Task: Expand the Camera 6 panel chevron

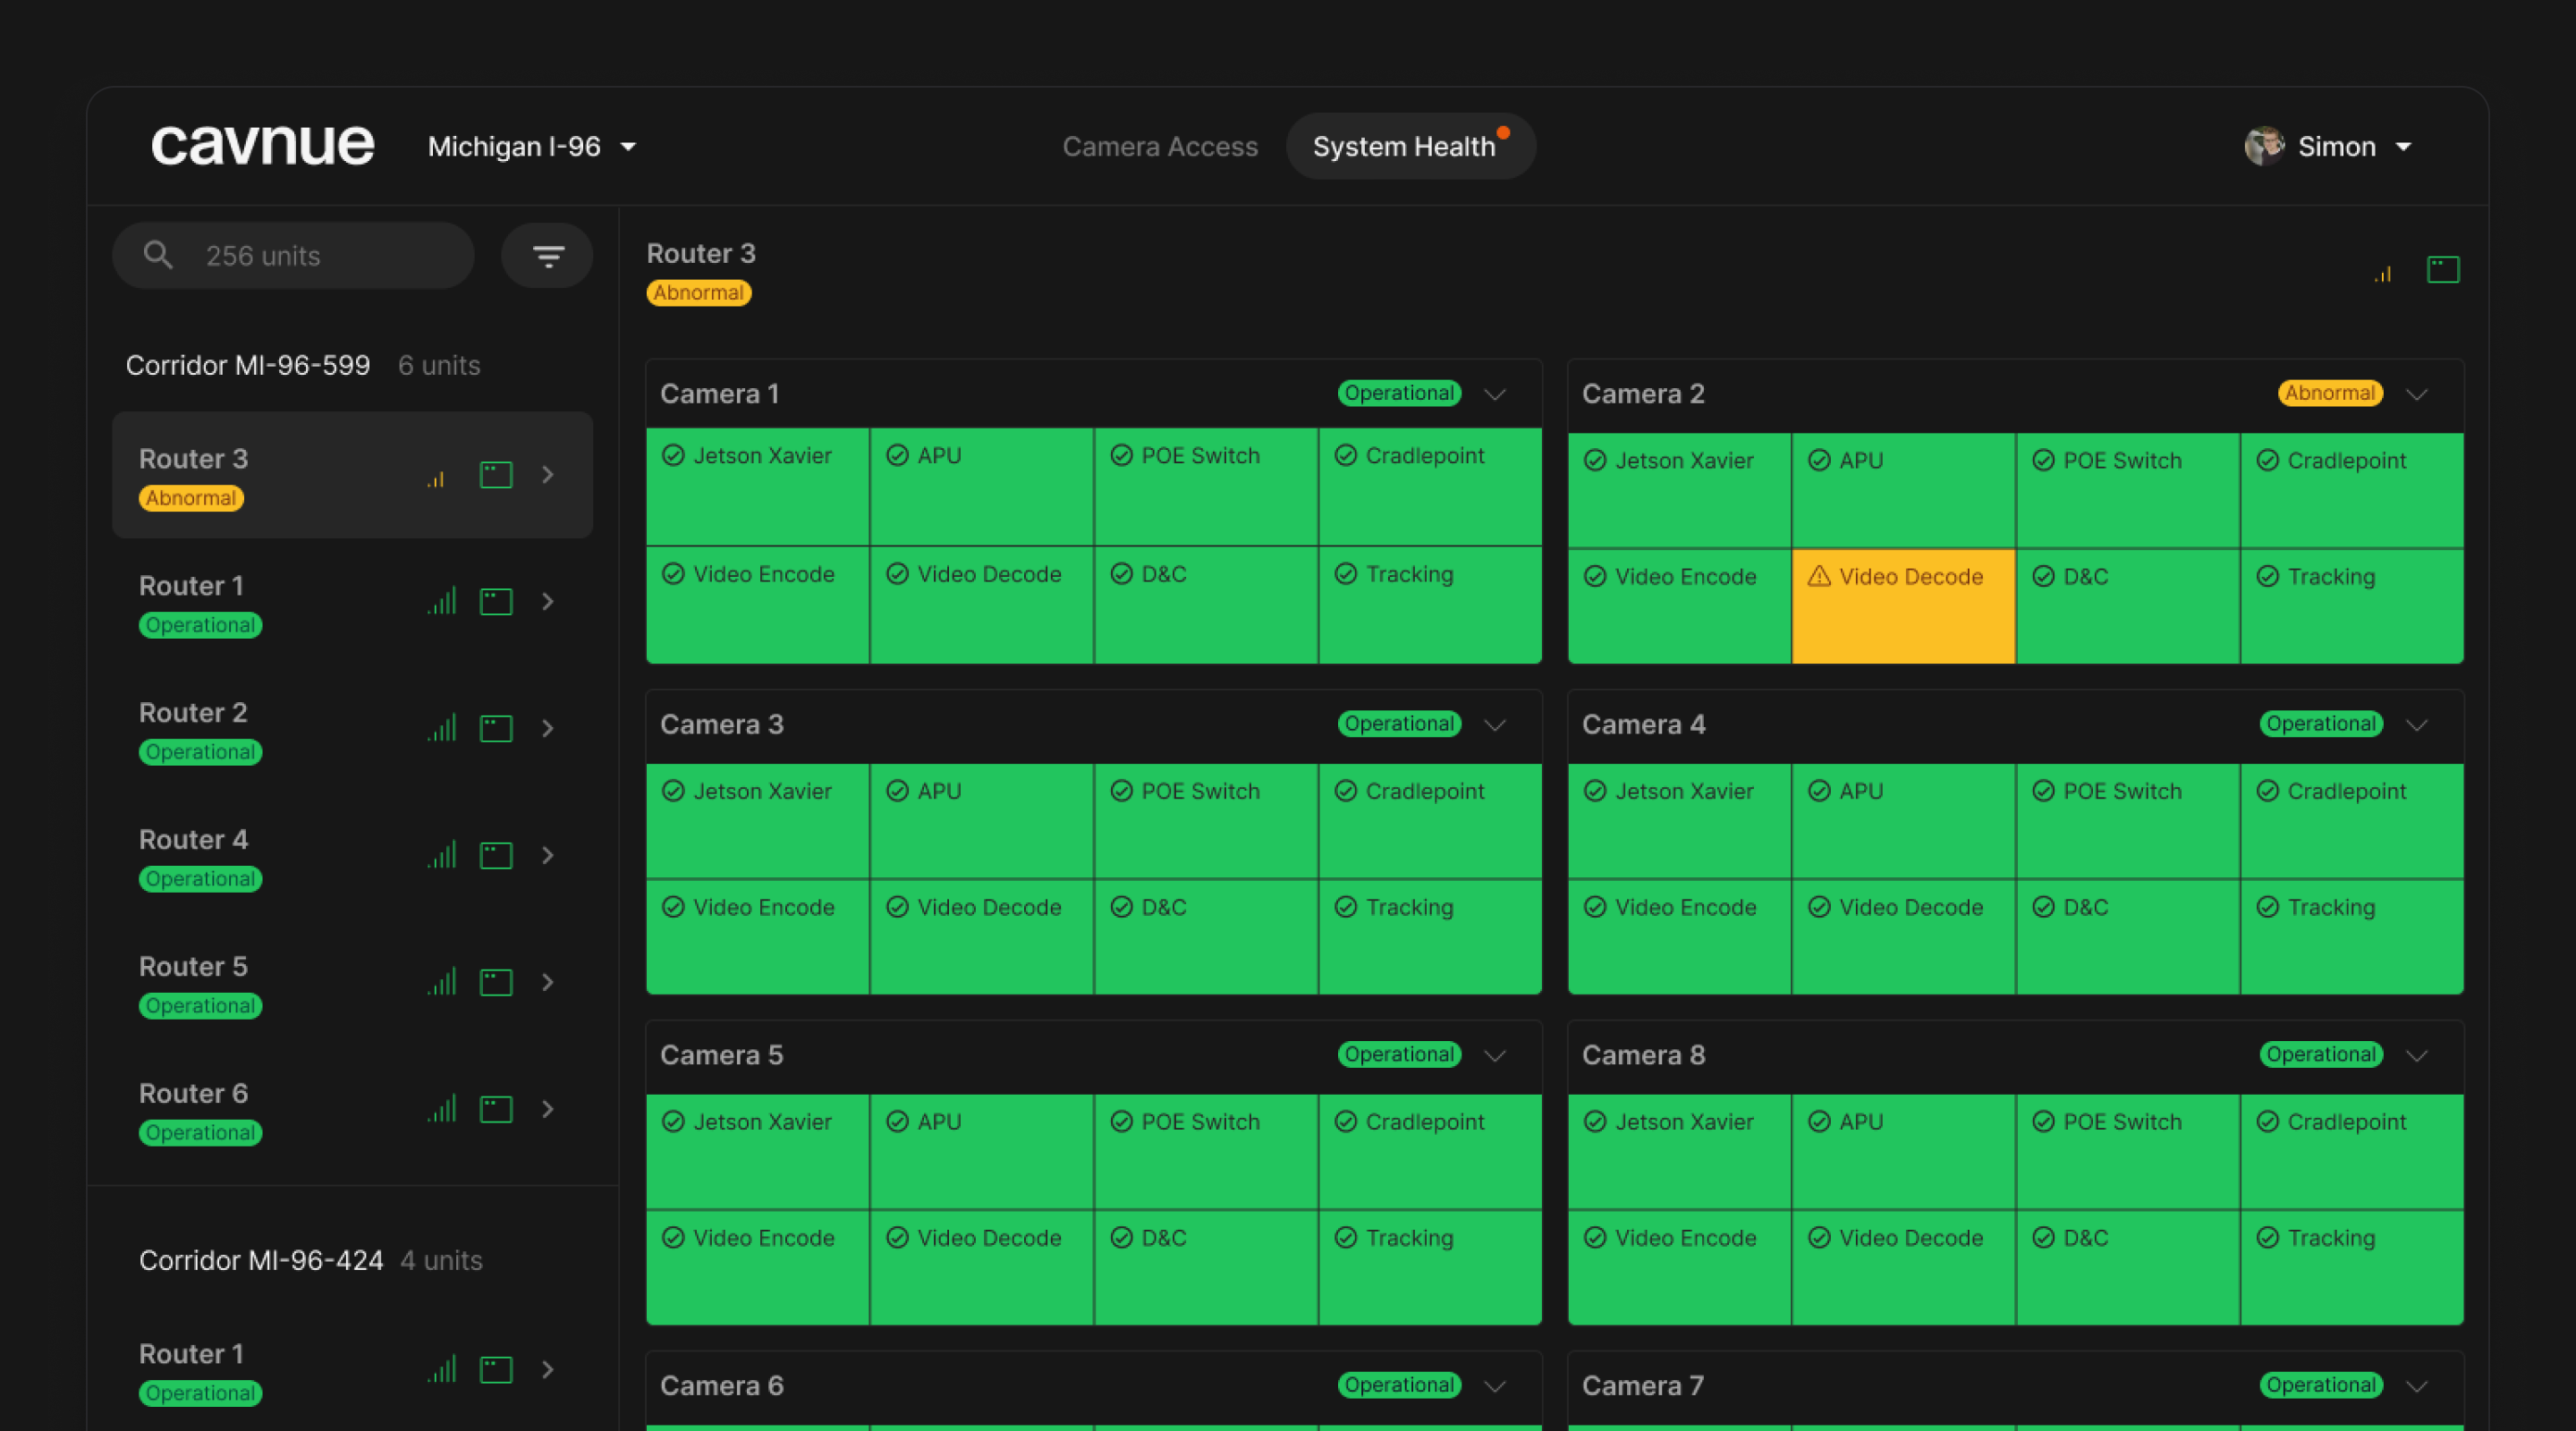Action: click(x=1495, y=1386)
